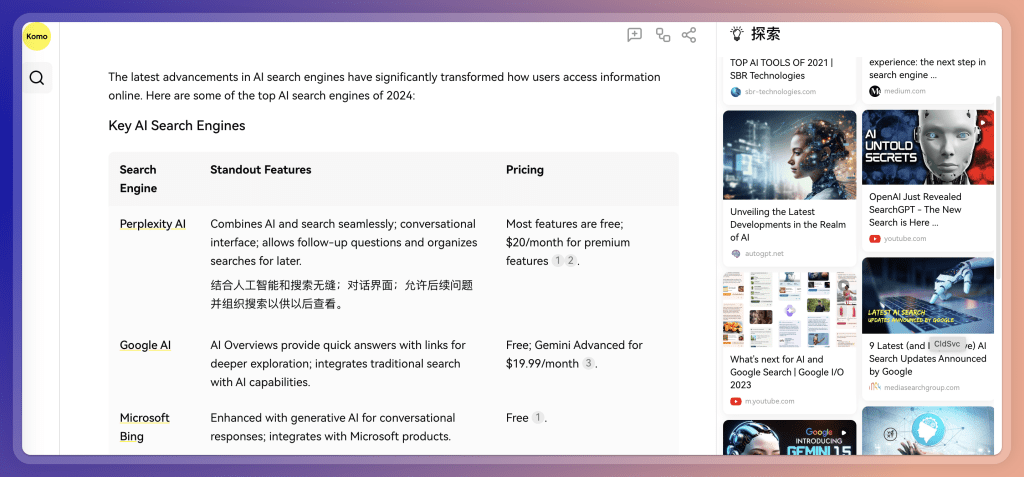1024x477 pixels.
Task: Click citation badge 1 in Perplexity pricing
Action: (x=557, y=261)
